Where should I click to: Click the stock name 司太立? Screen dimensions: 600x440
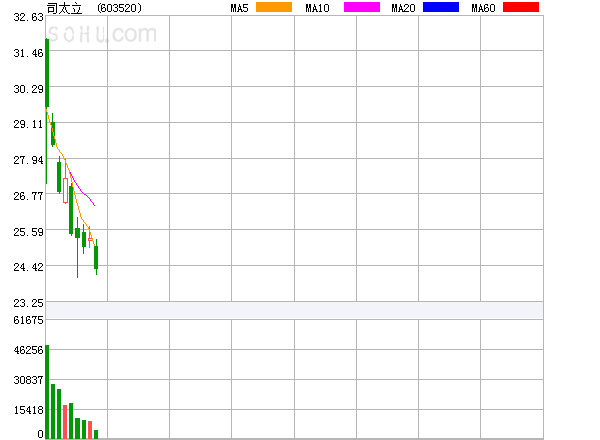(x=64, y=8)
